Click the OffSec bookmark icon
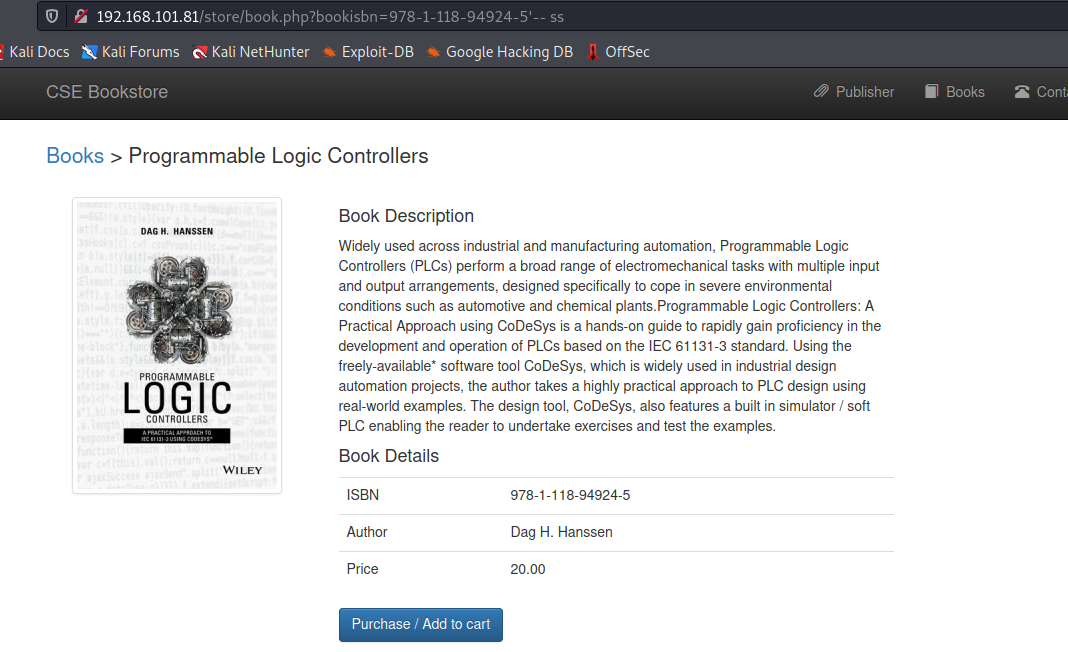 (x=593, y=52)
